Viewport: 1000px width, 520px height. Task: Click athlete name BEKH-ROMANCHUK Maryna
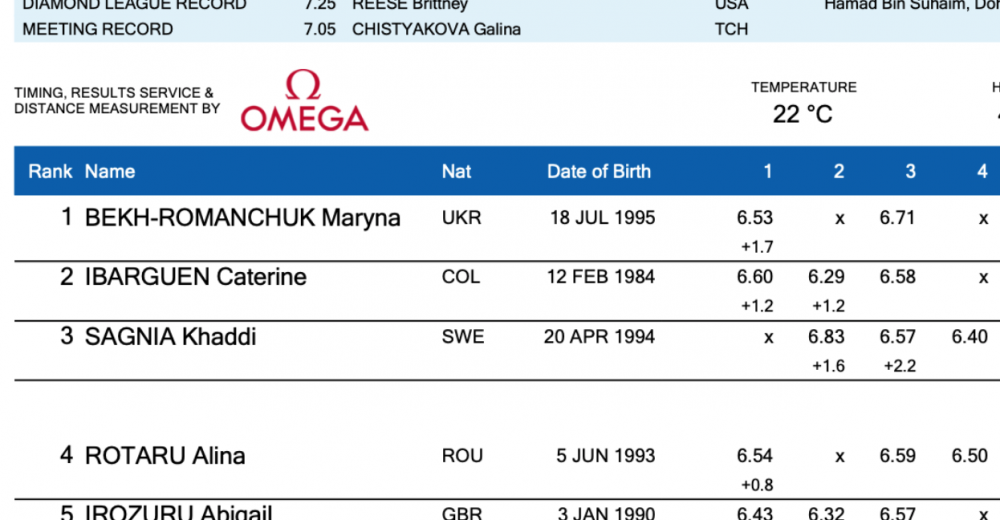(x=242, y=218)
